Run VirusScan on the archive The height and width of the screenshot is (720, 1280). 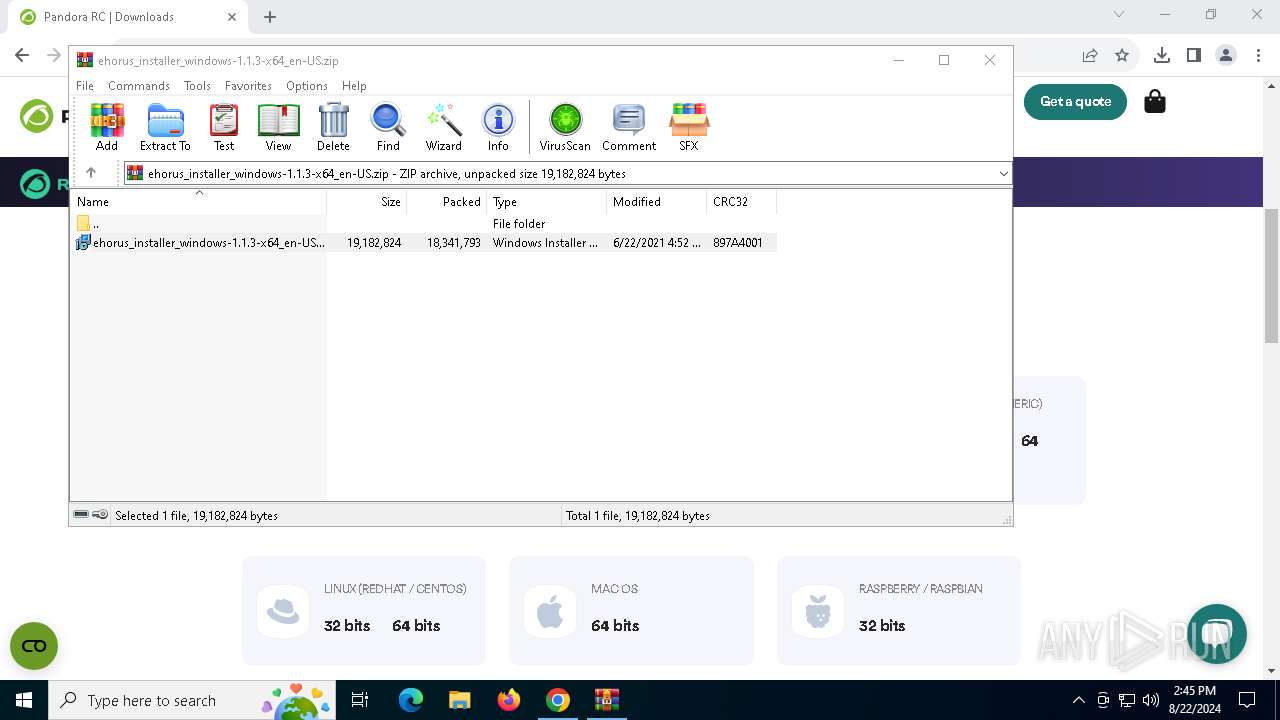pos(565,127)
